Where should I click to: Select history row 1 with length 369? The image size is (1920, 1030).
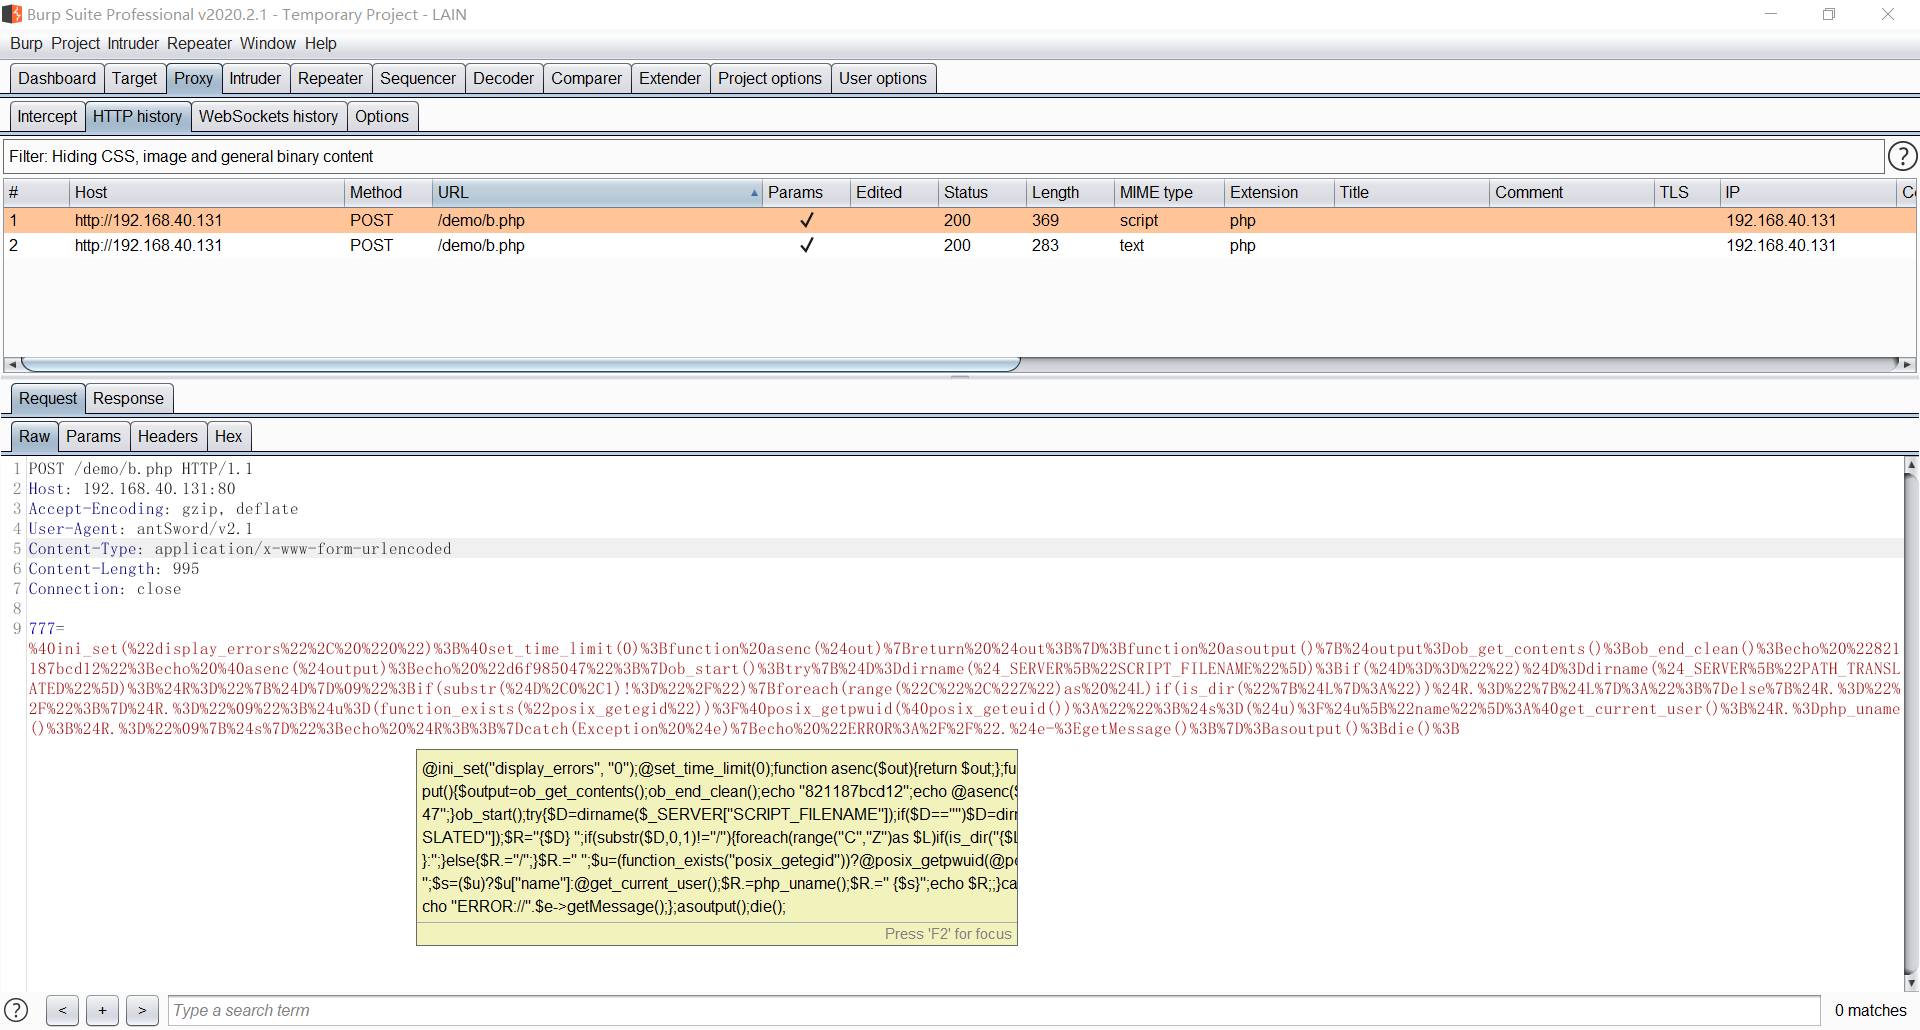pos(960,220)
